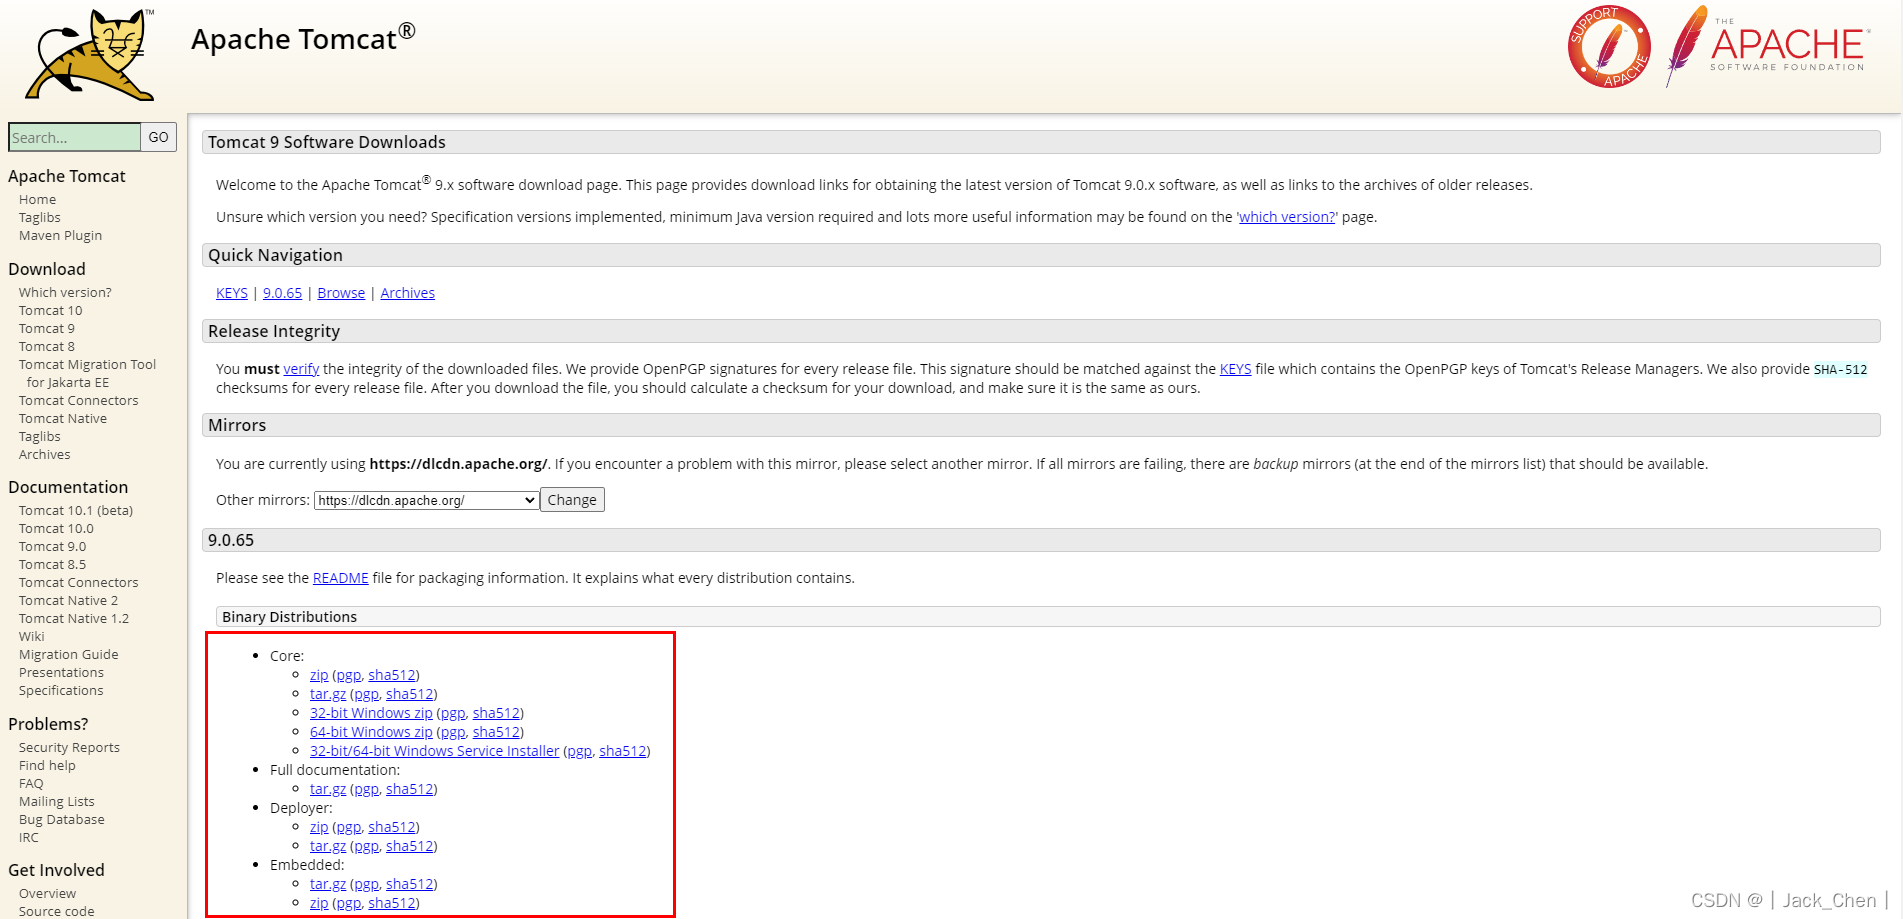Download the Embedded tar.gz
The image size is (1903, 919).
(328, 884)
